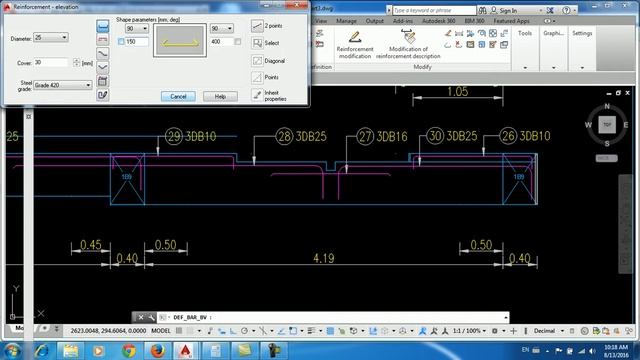Expand the Settings ribbon panel

[x=582, y=68]
